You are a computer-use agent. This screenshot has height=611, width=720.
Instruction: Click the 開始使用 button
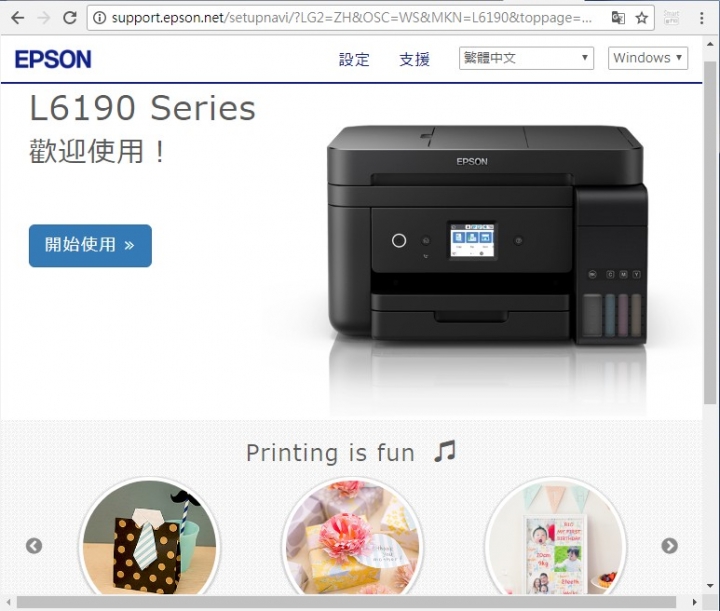pyautogui.click(x=90, y=246)
